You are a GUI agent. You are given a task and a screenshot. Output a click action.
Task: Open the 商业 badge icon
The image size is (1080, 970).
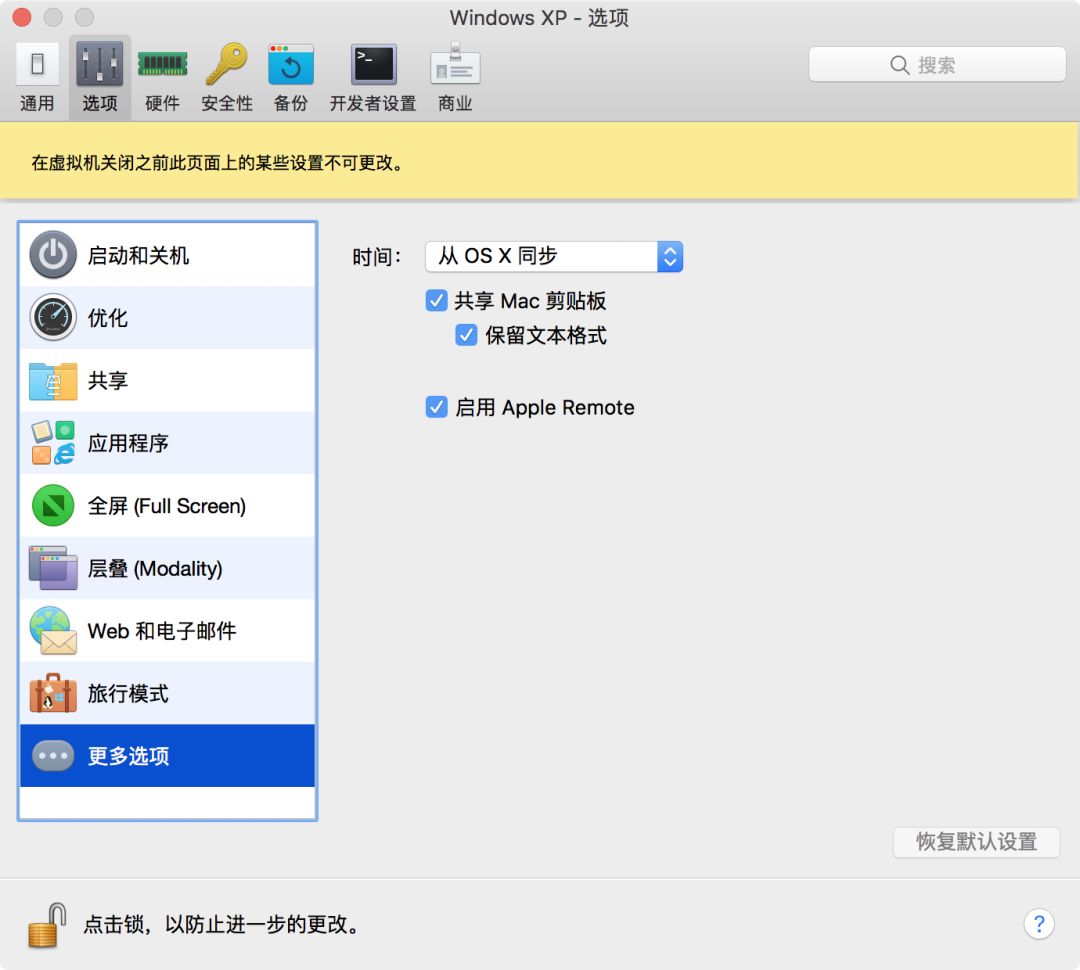click(455, 64)
